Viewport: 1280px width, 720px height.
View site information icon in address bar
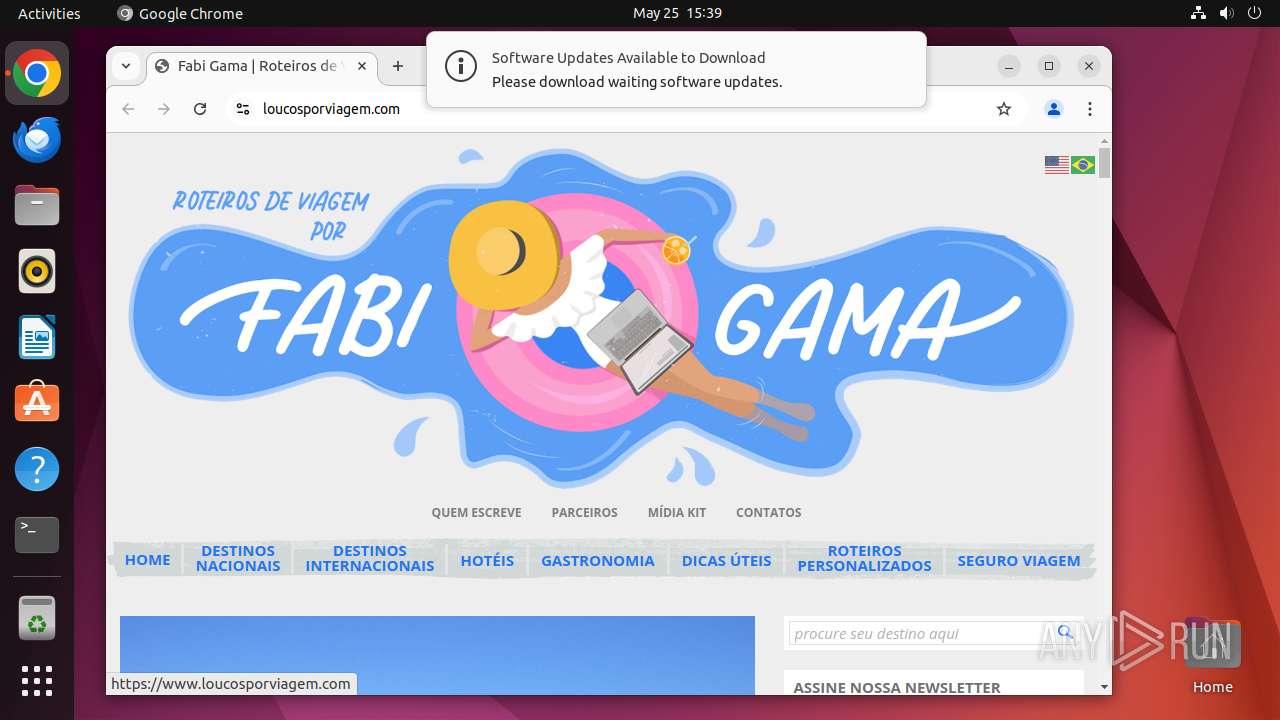point(242,109)
